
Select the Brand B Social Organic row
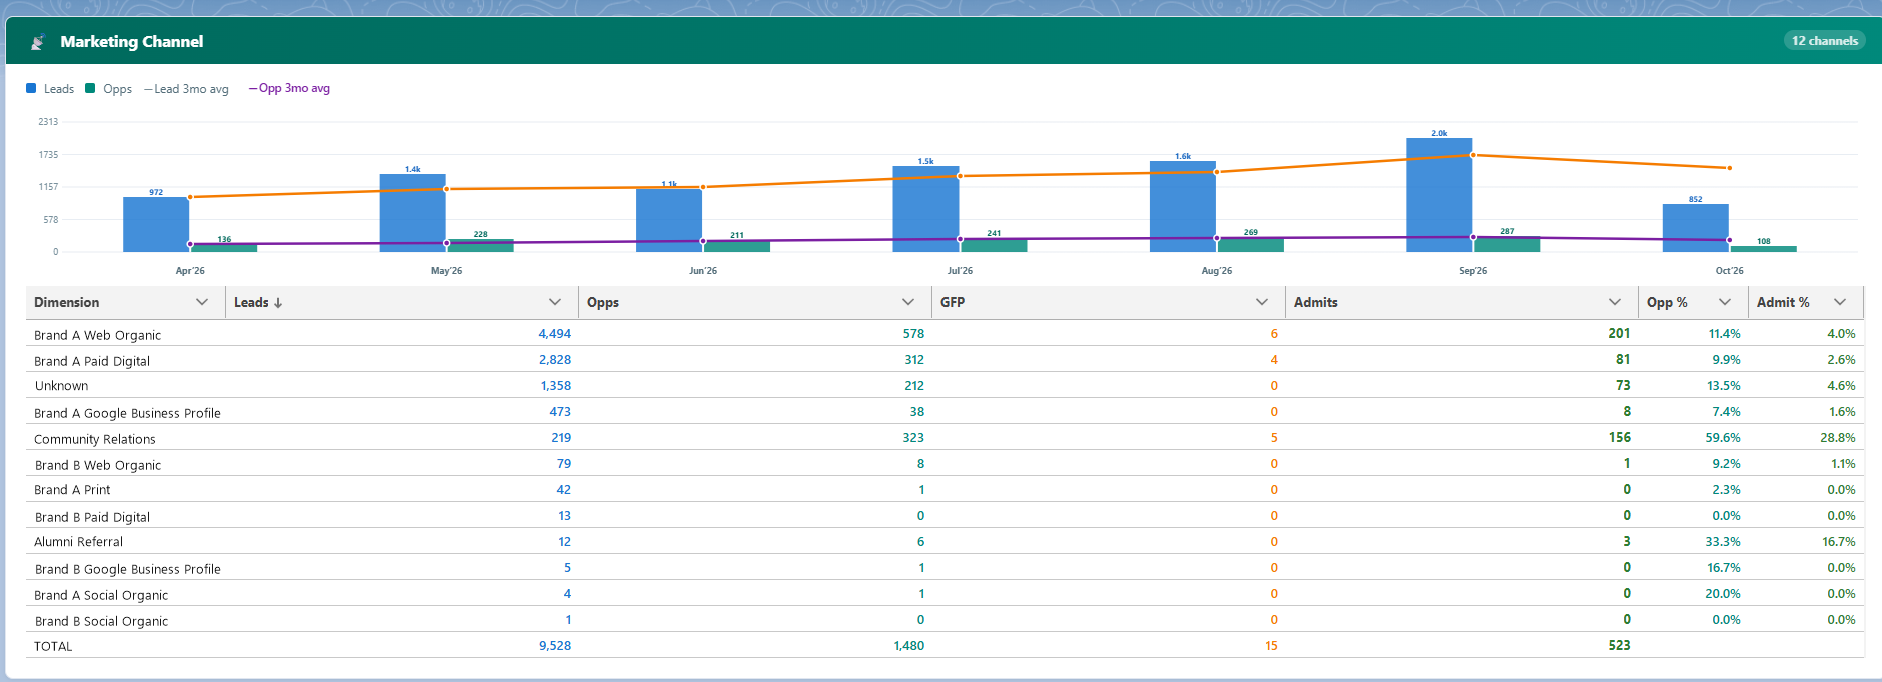pyautogui.click(x=945, y=619)
